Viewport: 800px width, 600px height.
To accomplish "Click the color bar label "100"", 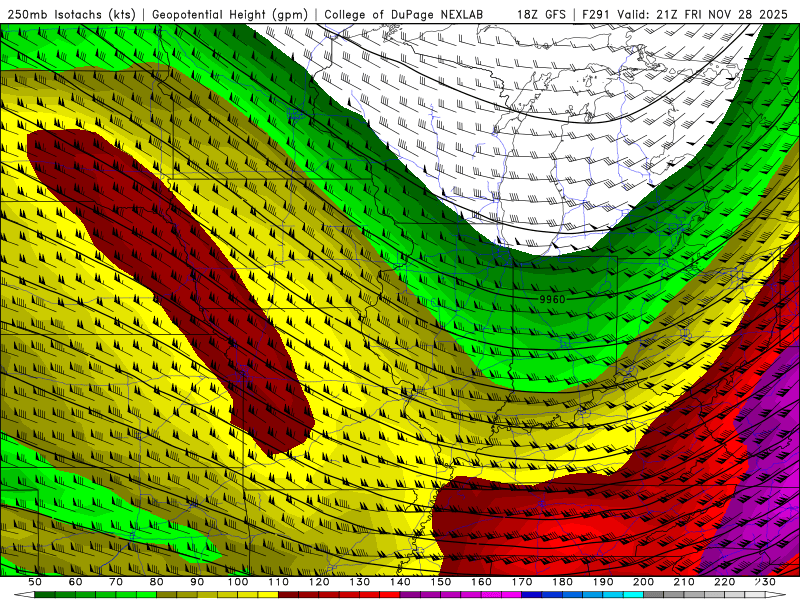I will 238,582.
